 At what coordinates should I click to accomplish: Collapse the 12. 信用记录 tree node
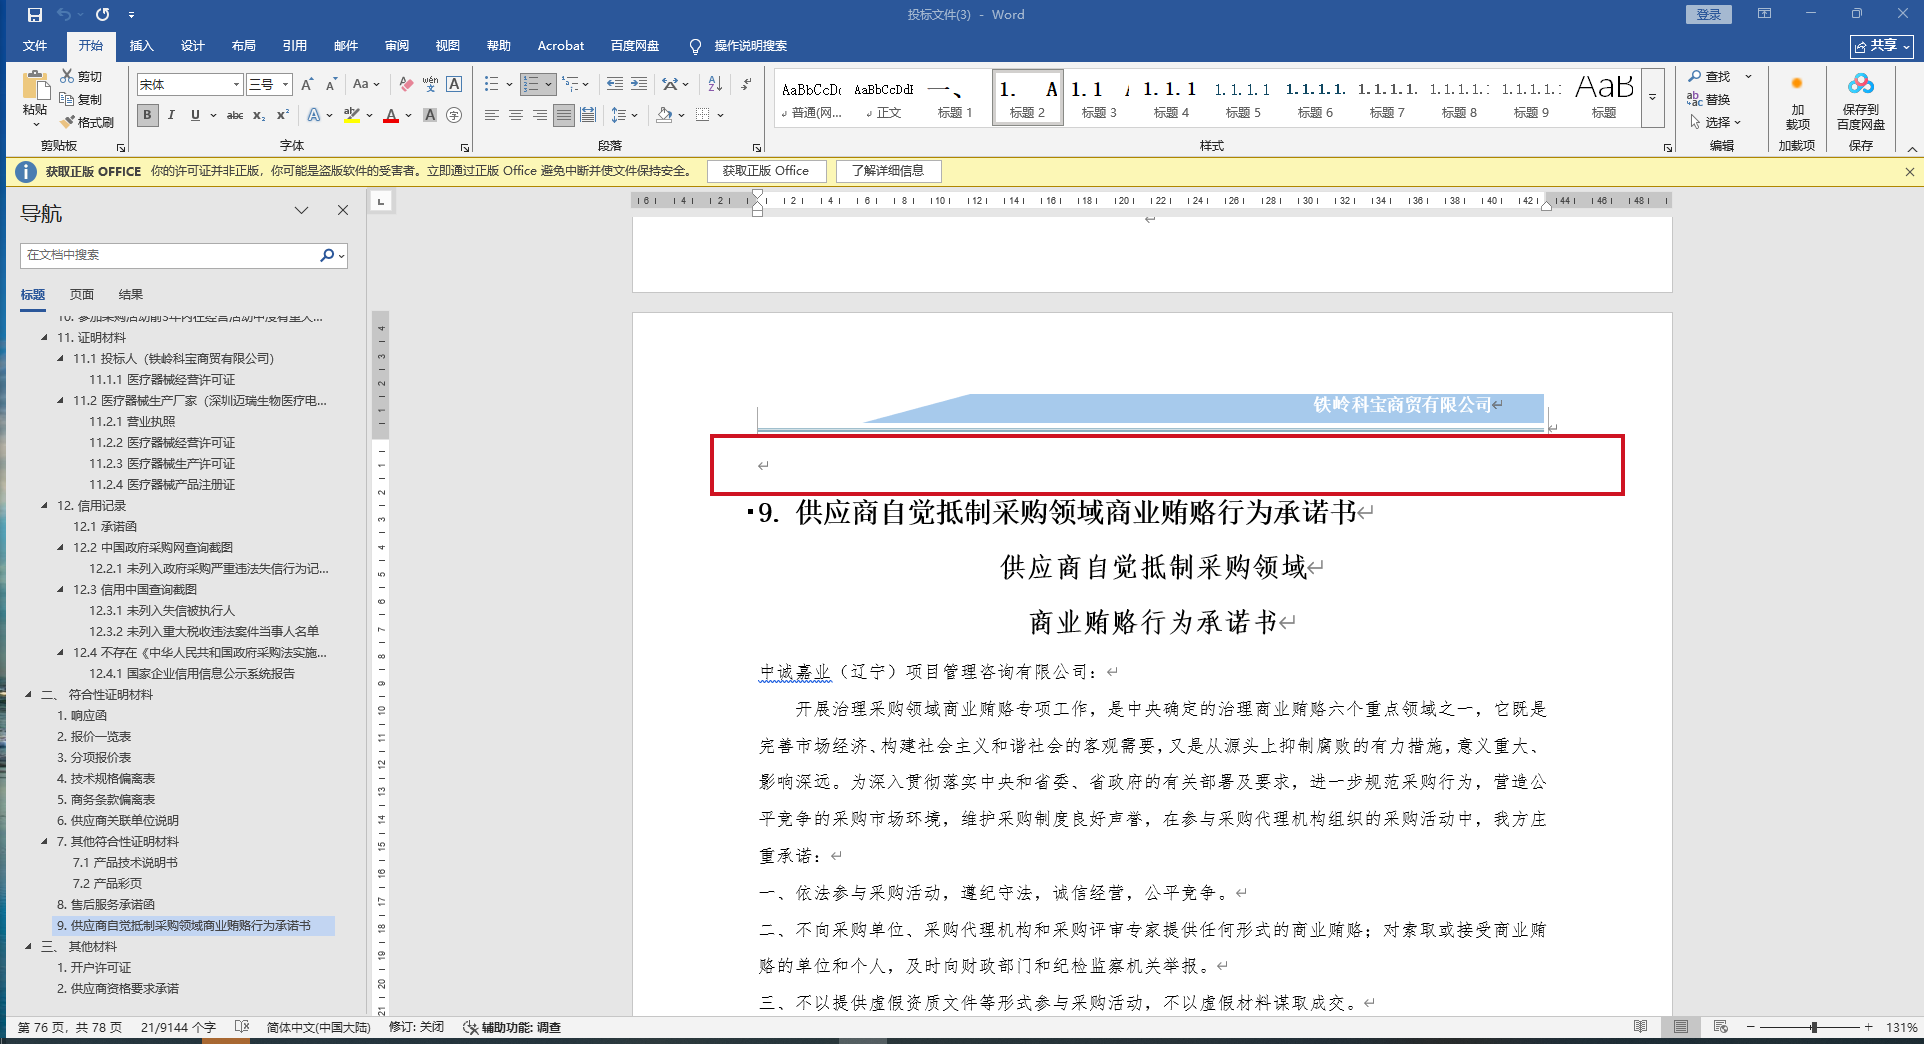(x=44, y=506)
